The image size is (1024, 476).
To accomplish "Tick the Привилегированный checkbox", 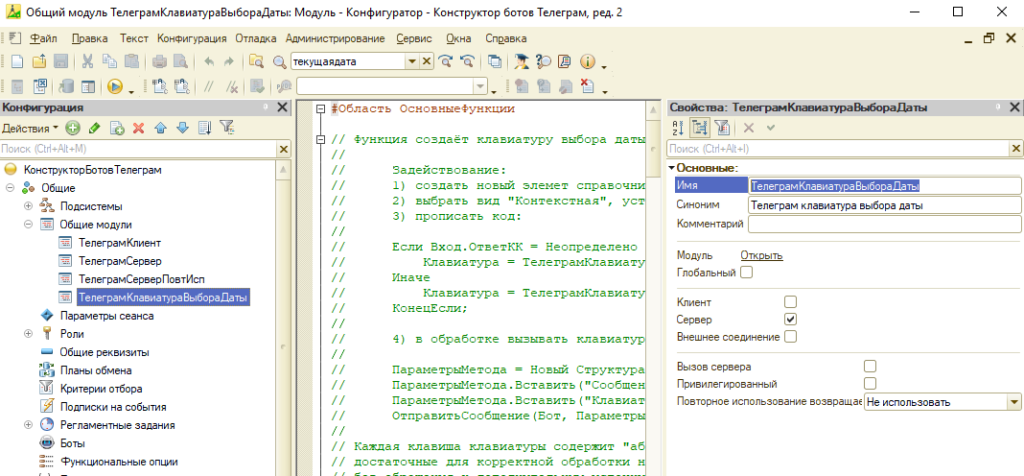I will 870,384.
